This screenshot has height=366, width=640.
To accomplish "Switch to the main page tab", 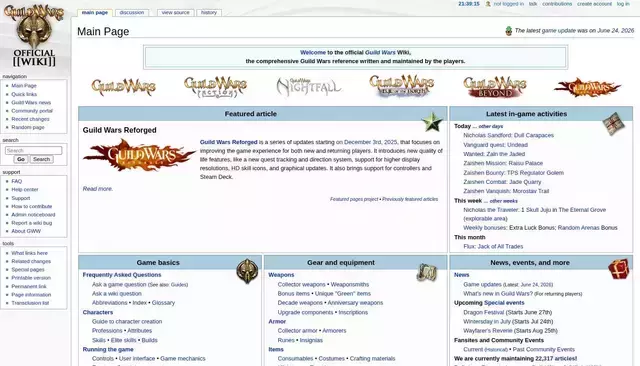I will point(95,13).
